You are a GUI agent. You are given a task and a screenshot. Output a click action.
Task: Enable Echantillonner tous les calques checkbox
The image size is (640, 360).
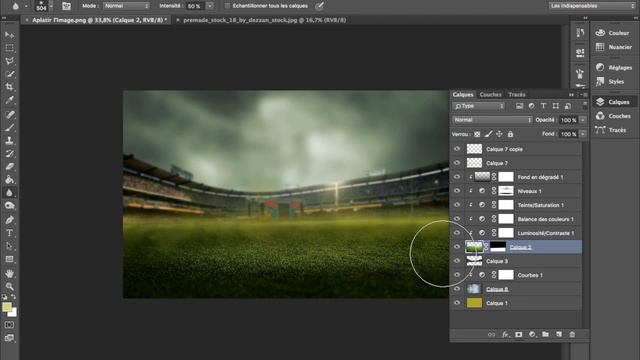pos(227,6)
